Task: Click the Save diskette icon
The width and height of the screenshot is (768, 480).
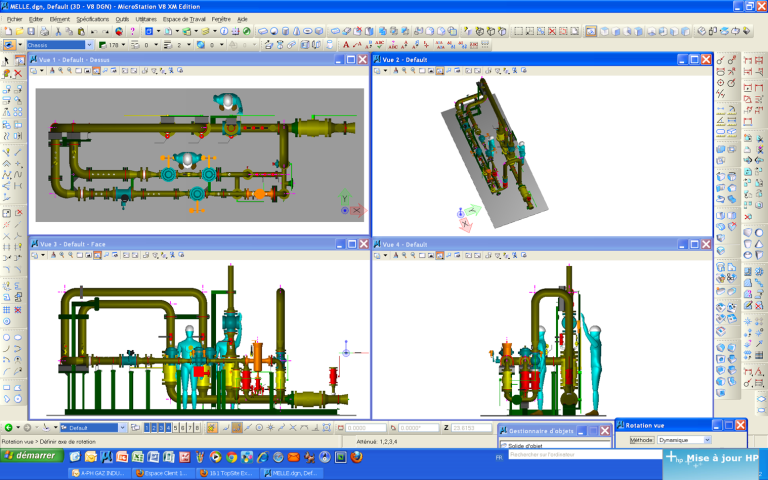Action: [31, 31]
